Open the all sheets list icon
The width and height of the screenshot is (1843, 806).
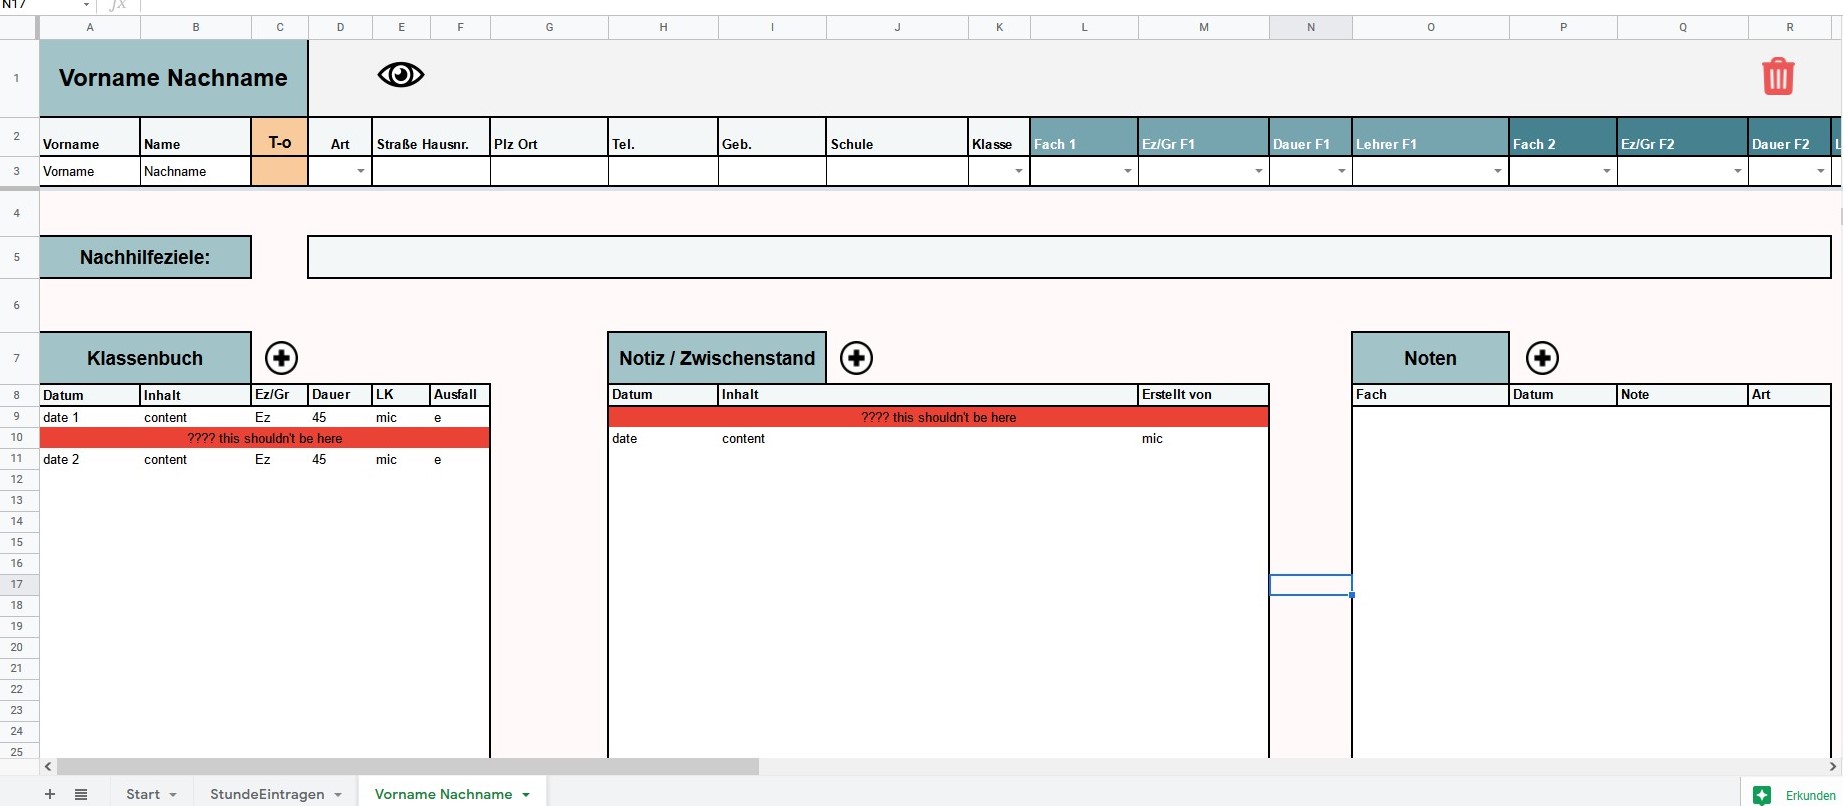tap(81, 794)
